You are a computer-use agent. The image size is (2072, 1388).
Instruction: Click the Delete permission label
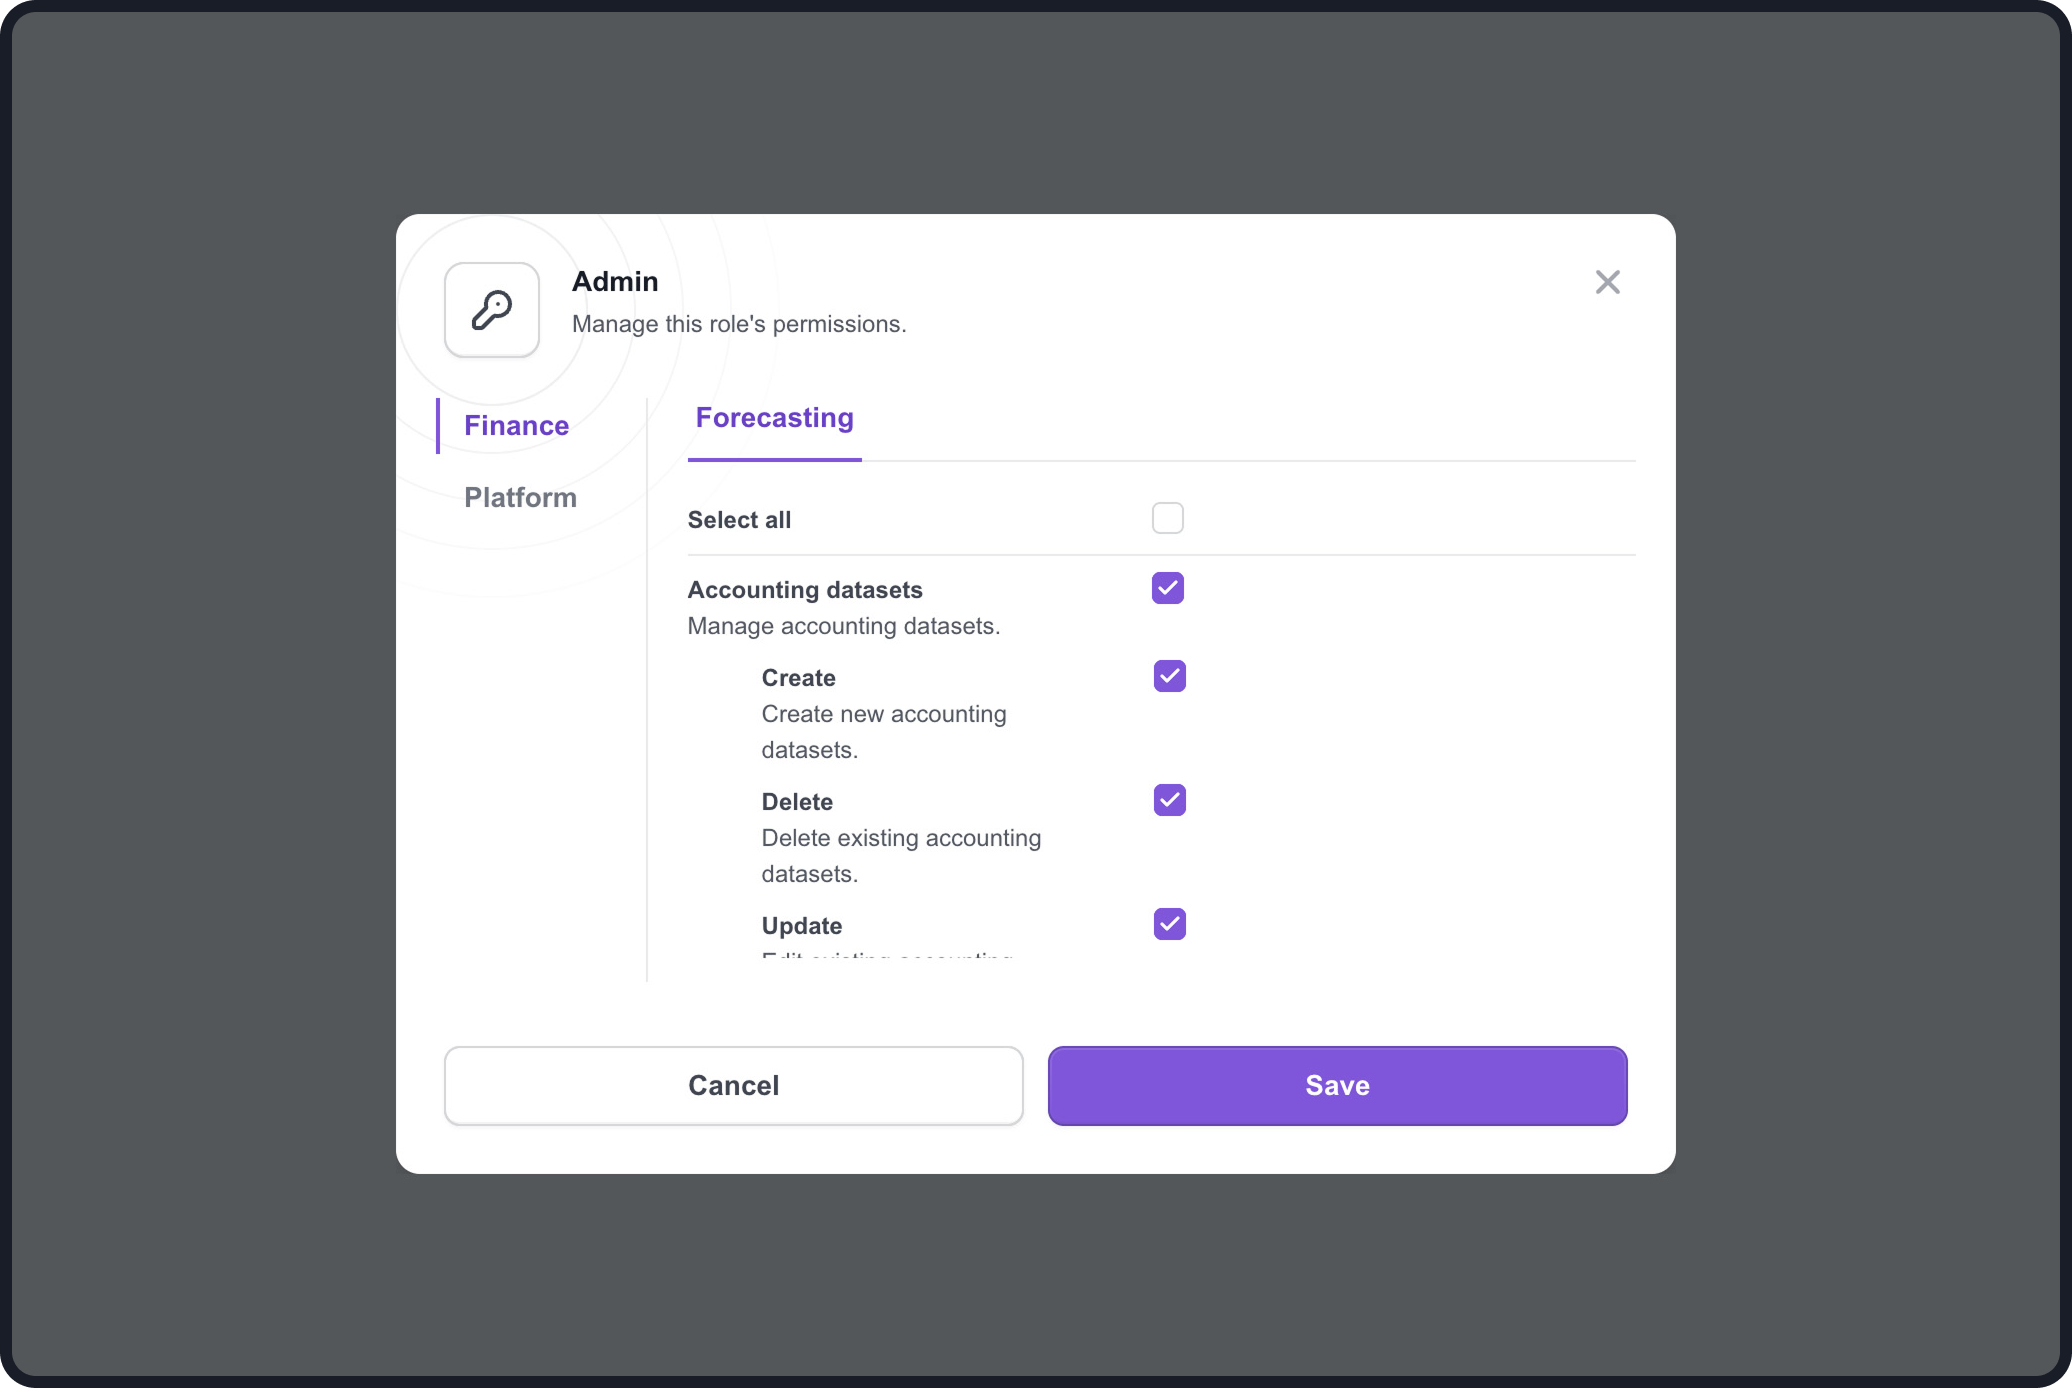click(797, 802)
